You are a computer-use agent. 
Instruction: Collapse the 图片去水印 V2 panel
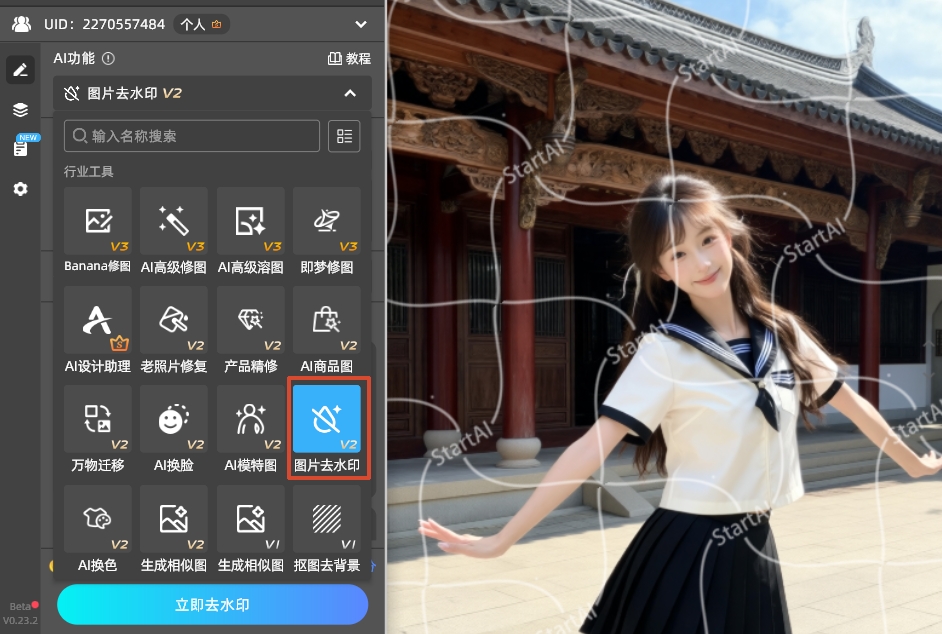coord(350,93)
